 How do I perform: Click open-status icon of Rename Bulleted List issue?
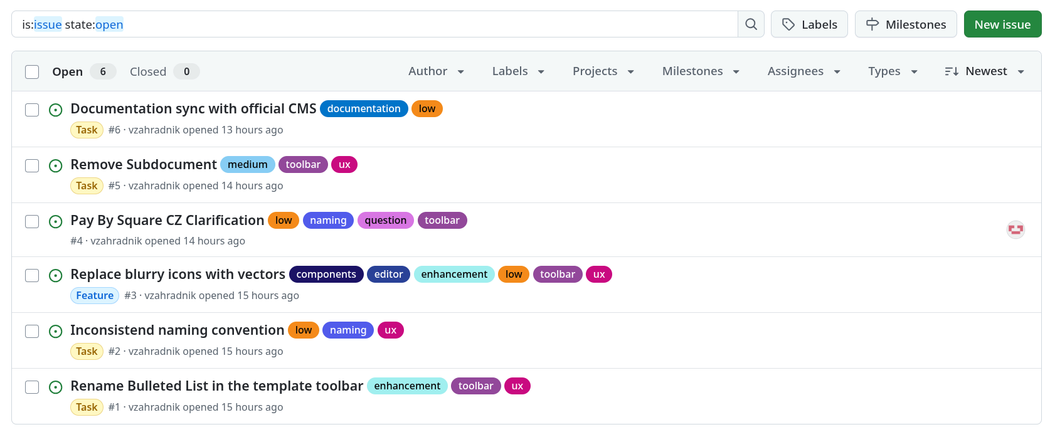pyautogui.click(x=56, y=387)
